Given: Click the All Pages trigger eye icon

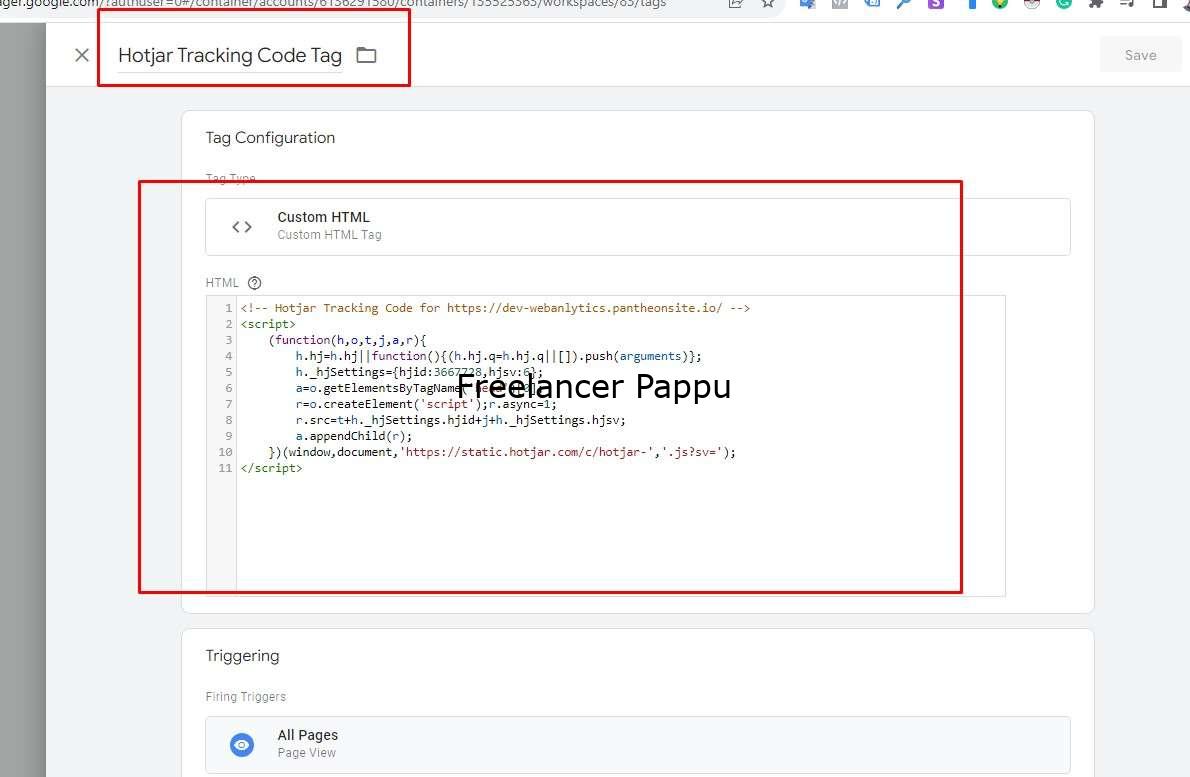Looking at the screenshot, I should coord(242,744).
